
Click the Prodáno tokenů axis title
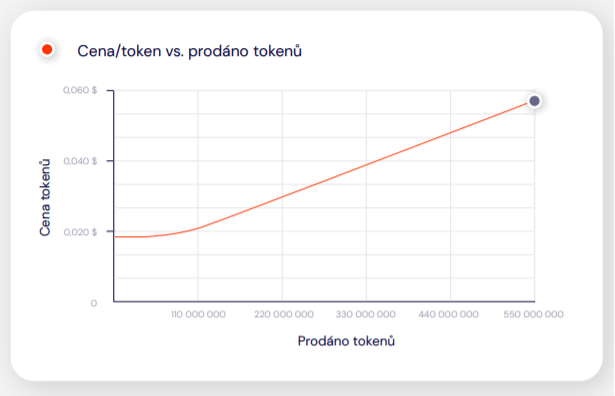coord(346,341)
